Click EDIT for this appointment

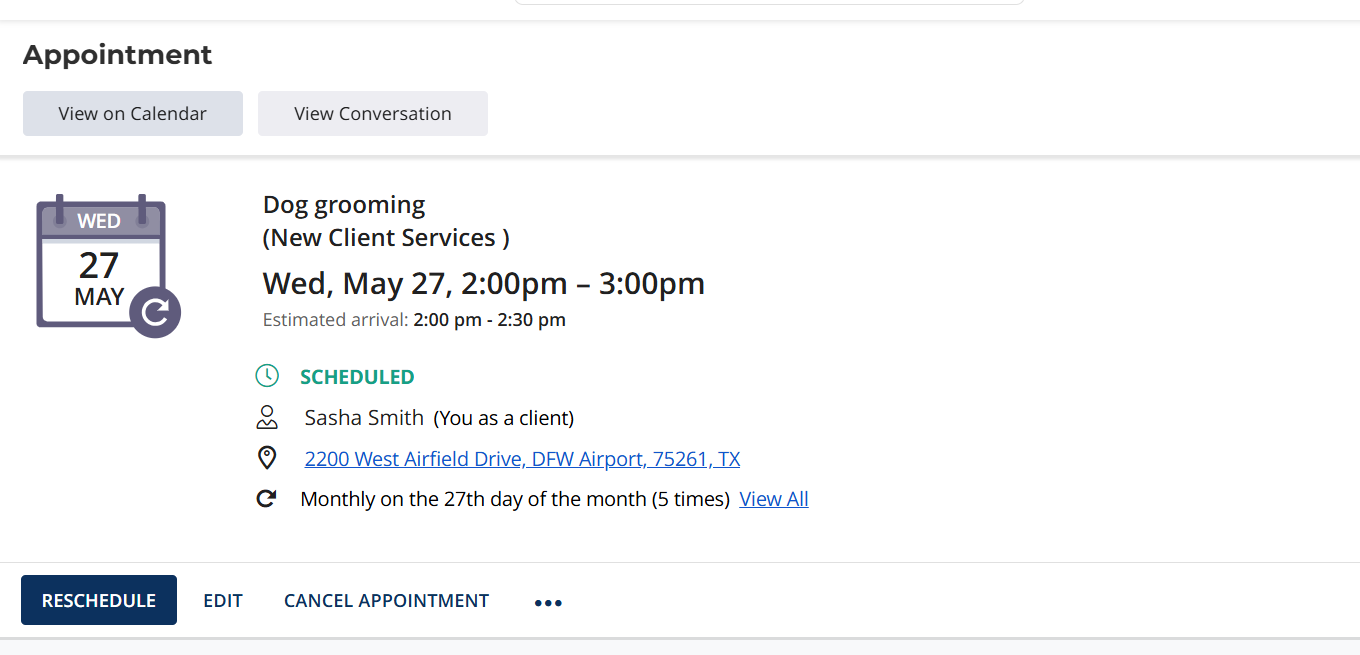pyautogui.click(x=223, y=600)
